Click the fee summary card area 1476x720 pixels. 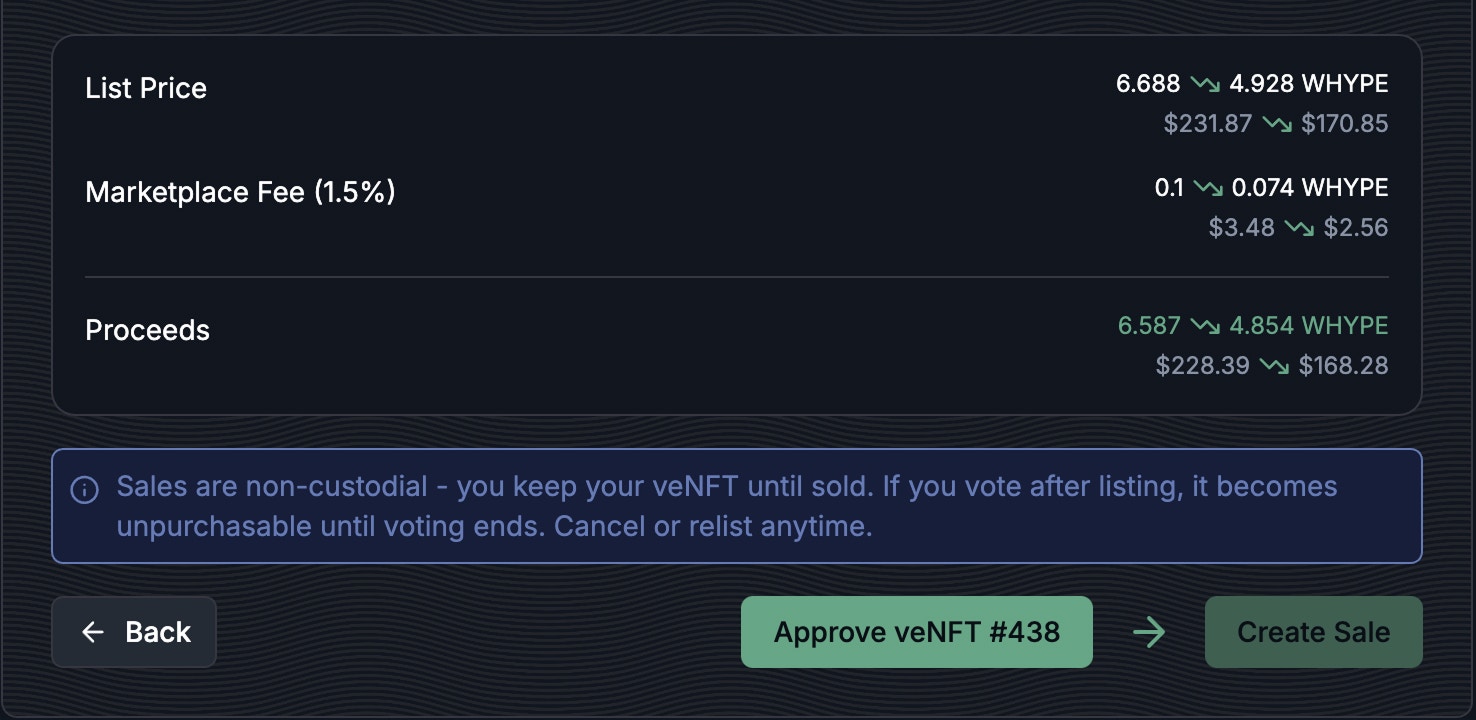click(738, 225)
